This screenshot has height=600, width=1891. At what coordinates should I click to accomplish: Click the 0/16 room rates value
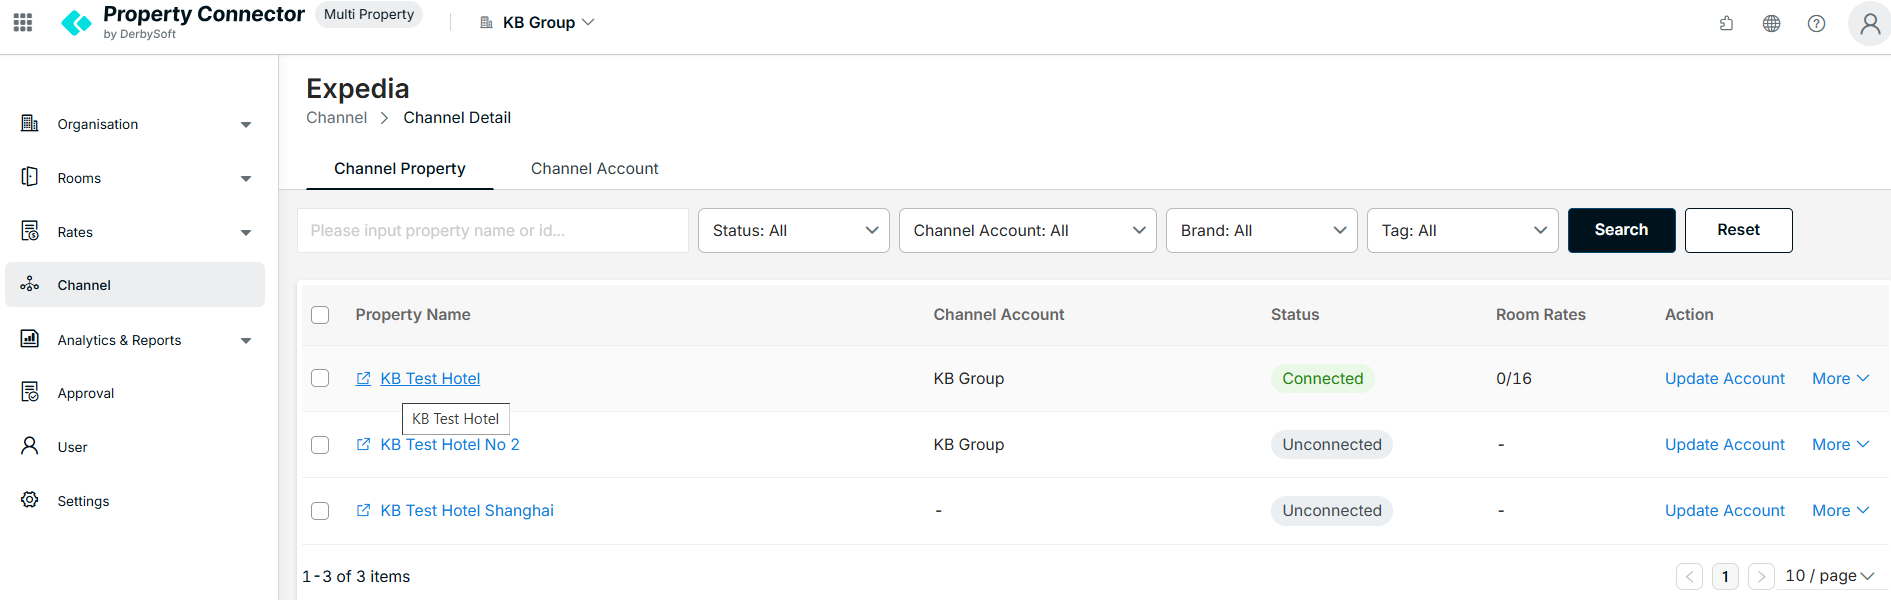pos(1513,378)
